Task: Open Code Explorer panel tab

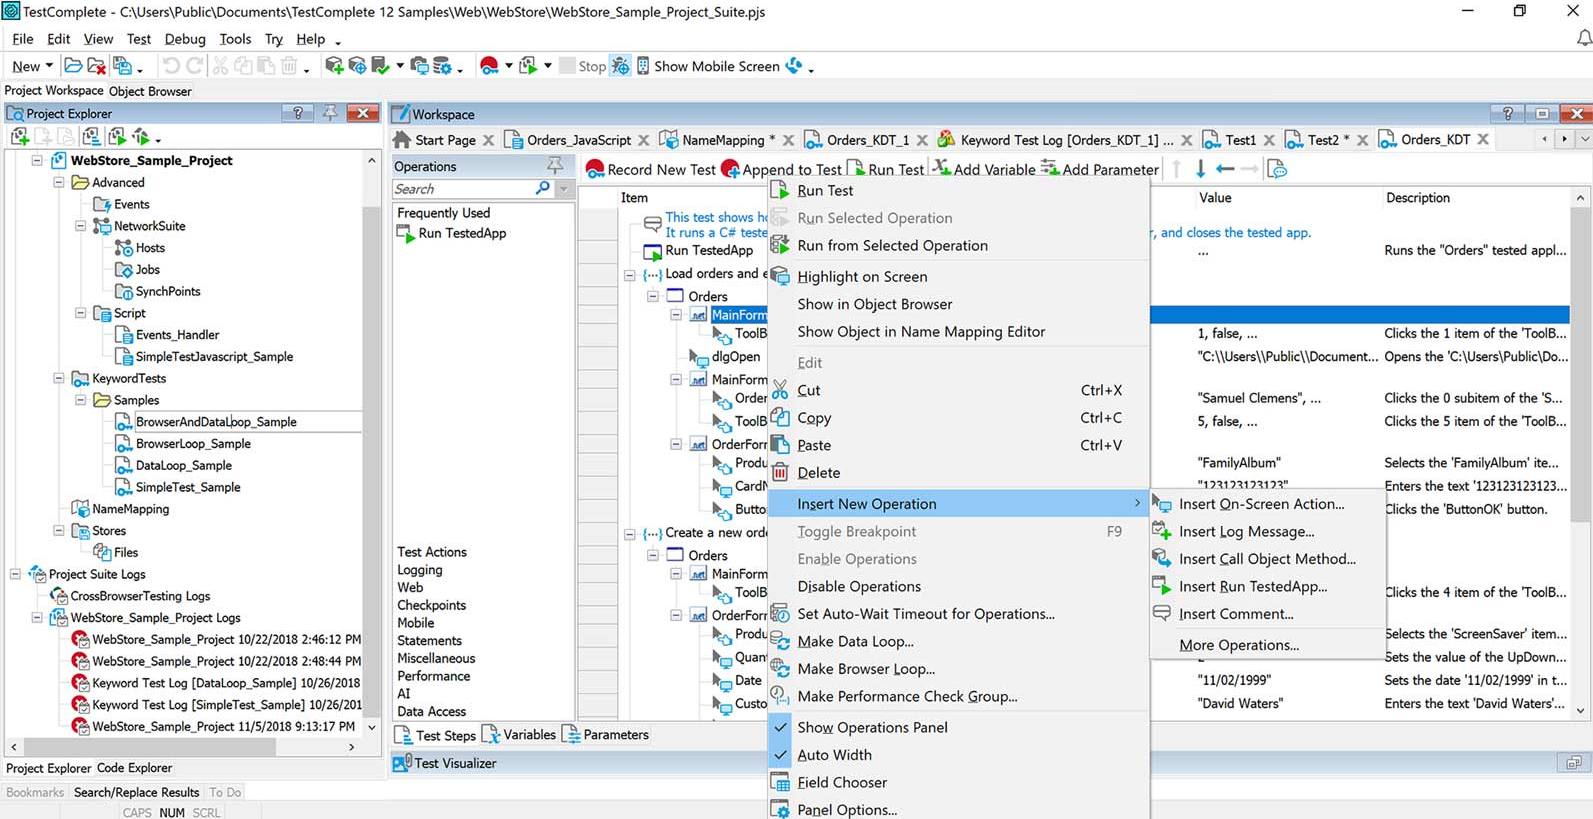Action: click(135, 768)
